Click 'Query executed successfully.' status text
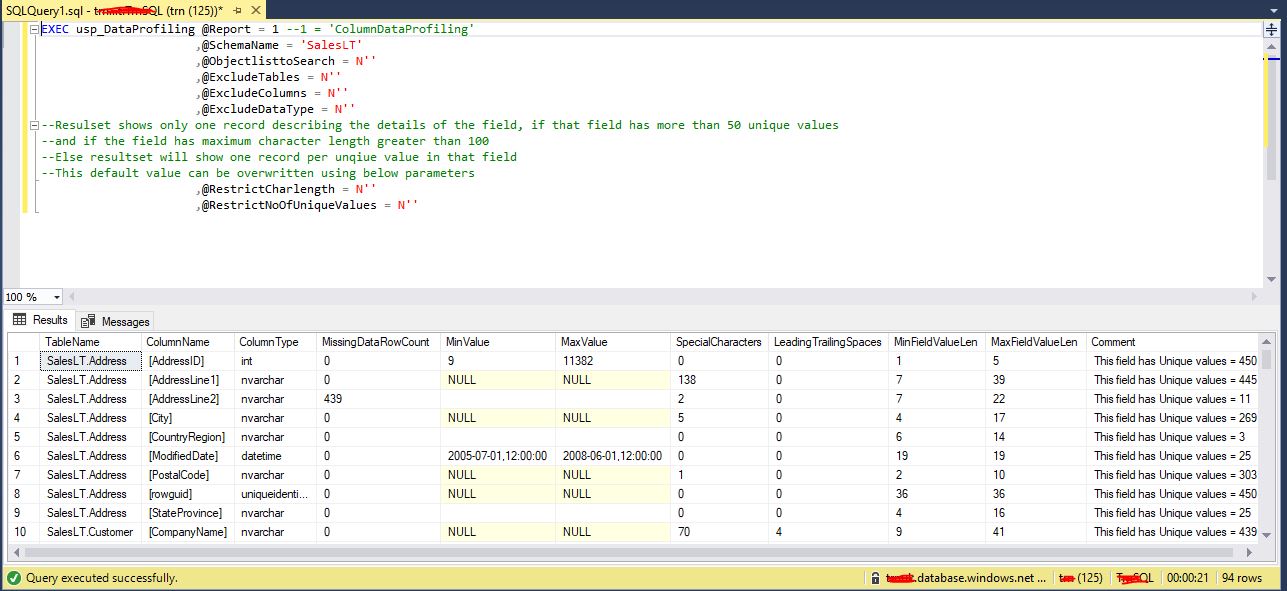 (101, 578)
